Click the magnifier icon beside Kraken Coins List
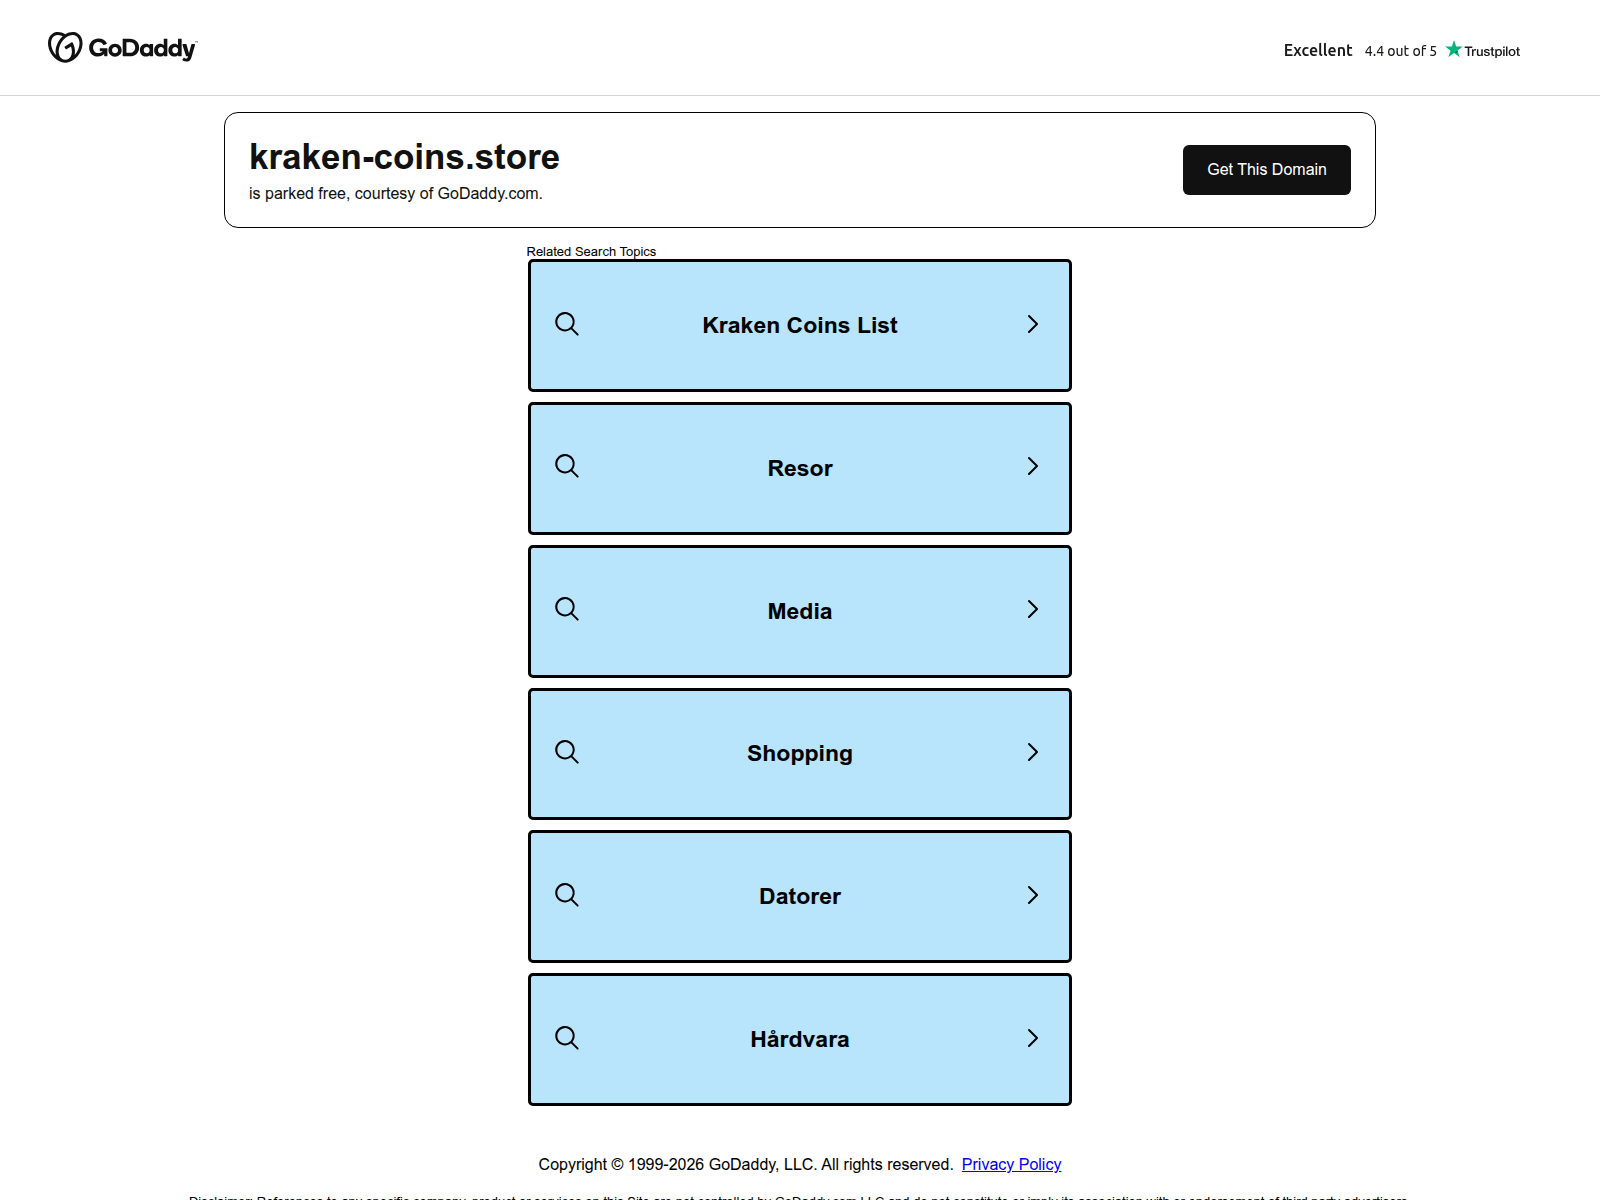The height and width of the screenshot is (1200, 1600). (567, 324)
